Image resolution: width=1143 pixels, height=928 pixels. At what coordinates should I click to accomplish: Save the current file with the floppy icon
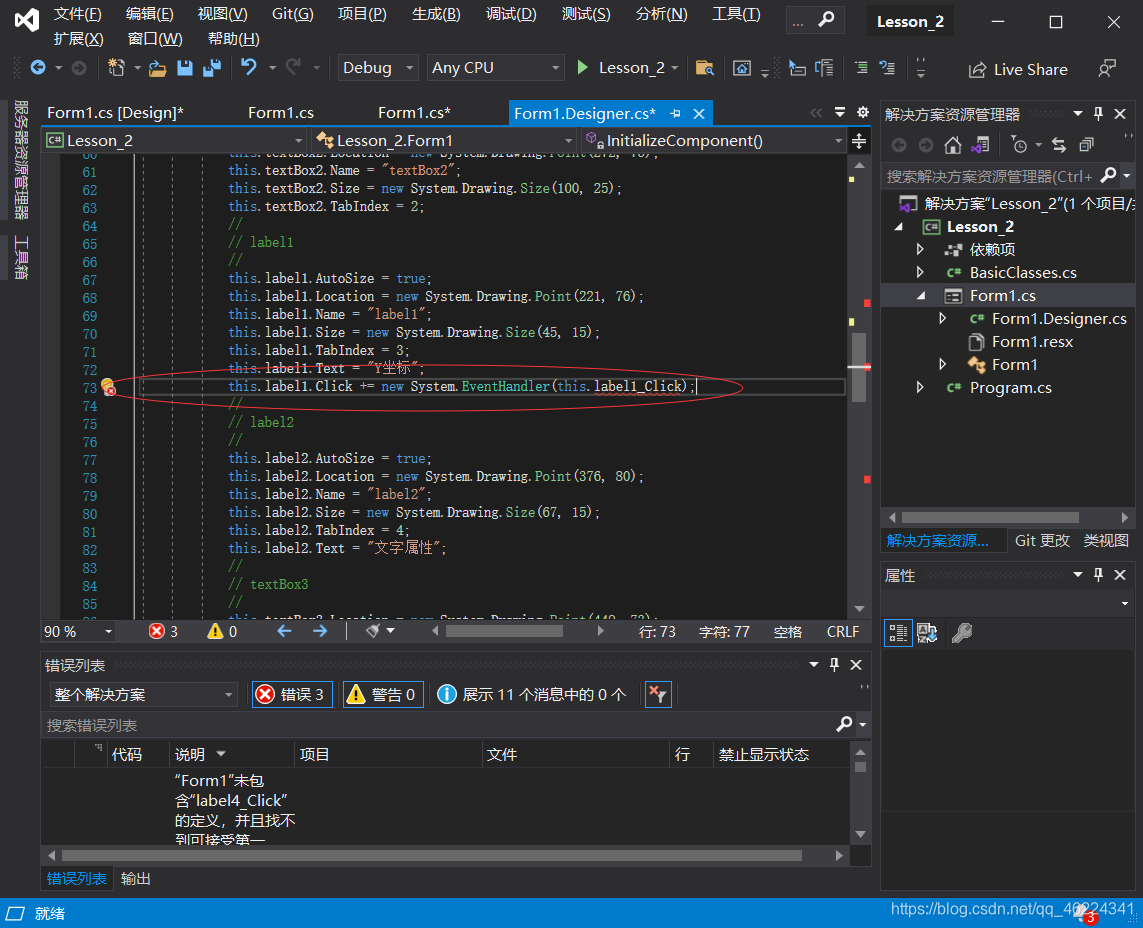[x=185, y=68]
